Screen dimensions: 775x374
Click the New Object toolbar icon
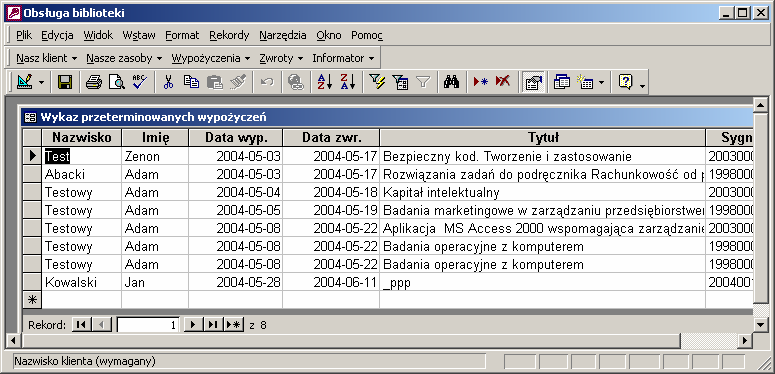pos(585,82)
